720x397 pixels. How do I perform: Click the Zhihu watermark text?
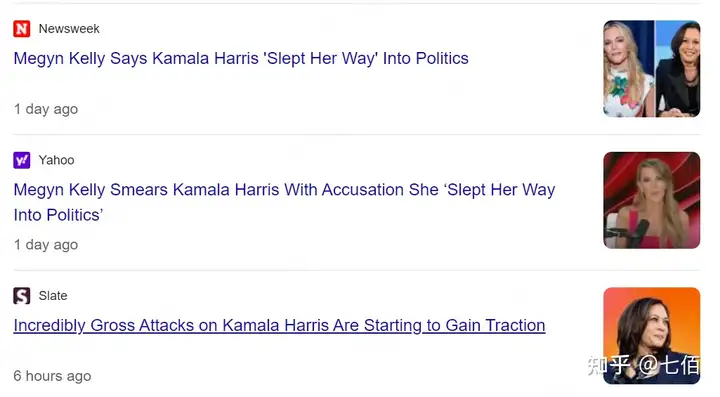(x=644, y=365)
